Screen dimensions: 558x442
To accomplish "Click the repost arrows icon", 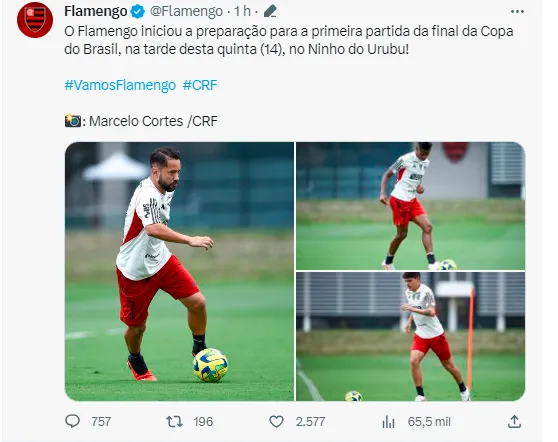I will coord(174,422).
